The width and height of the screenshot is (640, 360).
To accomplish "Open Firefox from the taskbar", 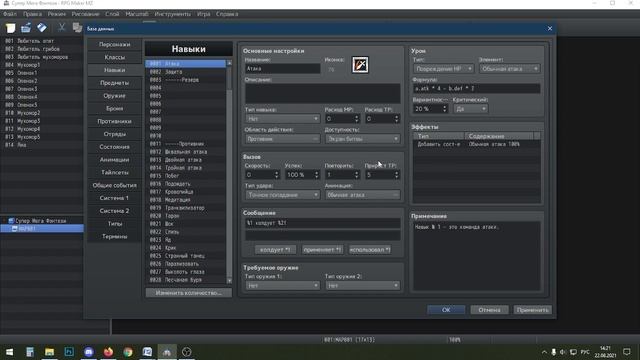I will pyautogui.click(x=108, y=352).
